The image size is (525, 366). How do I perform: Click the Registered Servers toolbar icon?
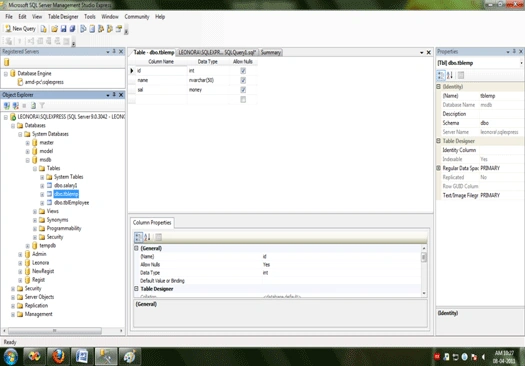click(83, 29)
